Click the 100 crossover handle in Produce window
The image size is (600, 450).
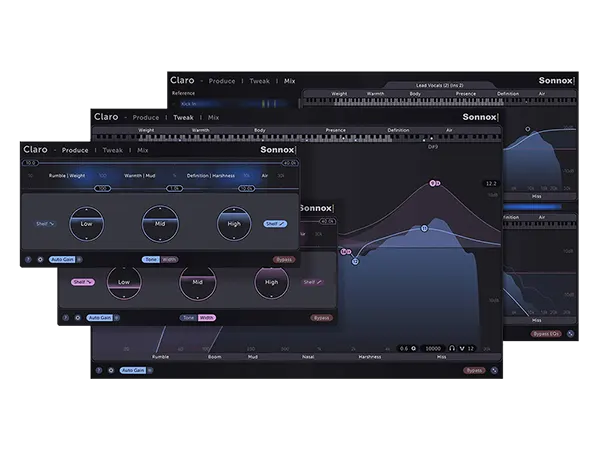[103, 188]
